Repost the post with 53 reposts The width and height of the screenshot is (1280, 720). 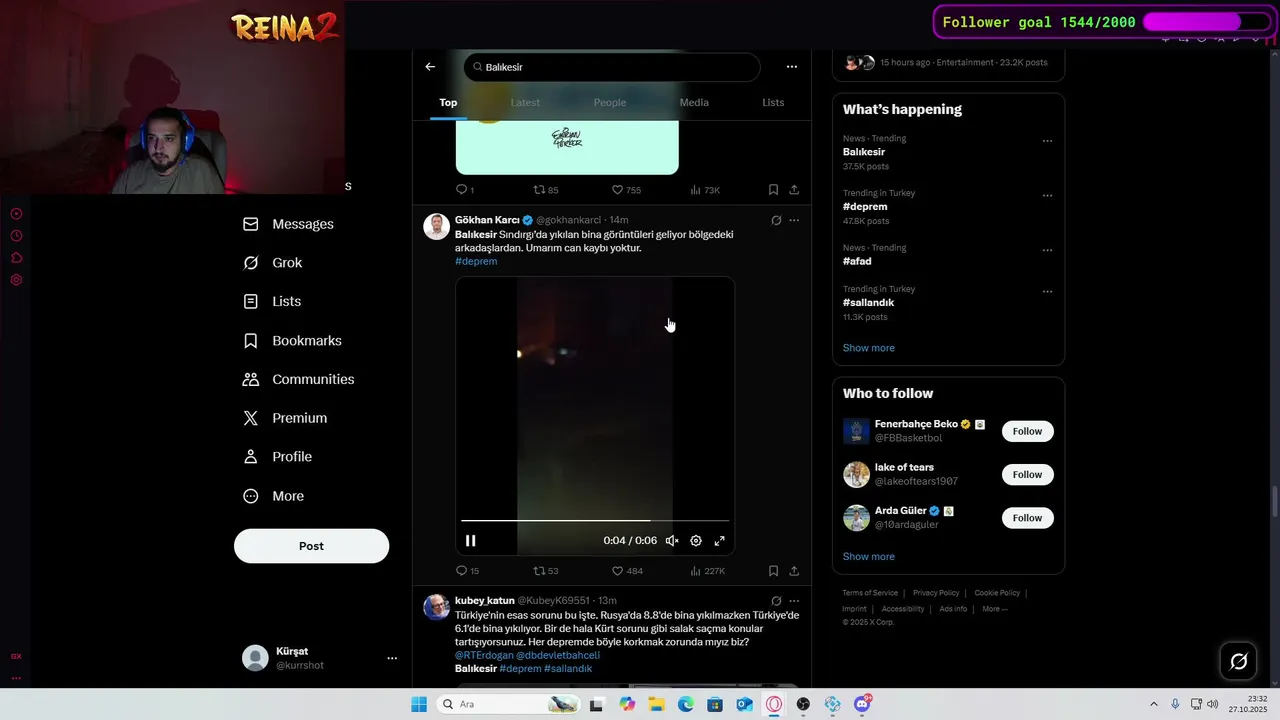pyautogui.click(x=545, y=571)
